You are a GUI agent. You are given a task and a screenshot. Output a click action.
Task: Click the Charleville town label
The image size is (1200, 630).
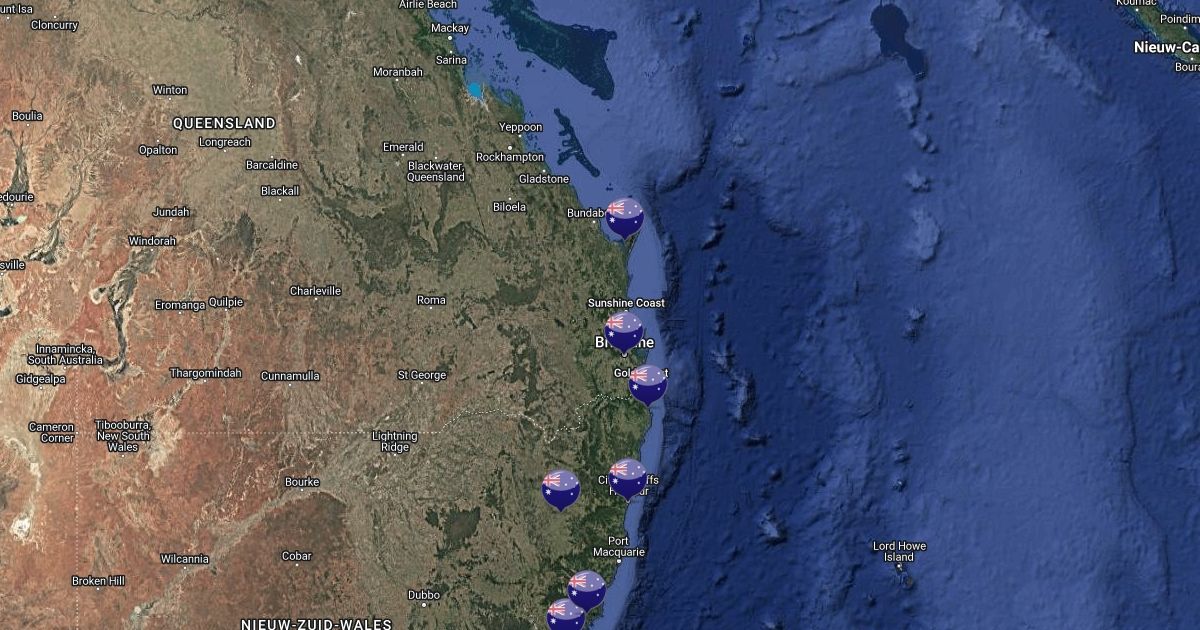pyautogui.click(x=315, y=291)
